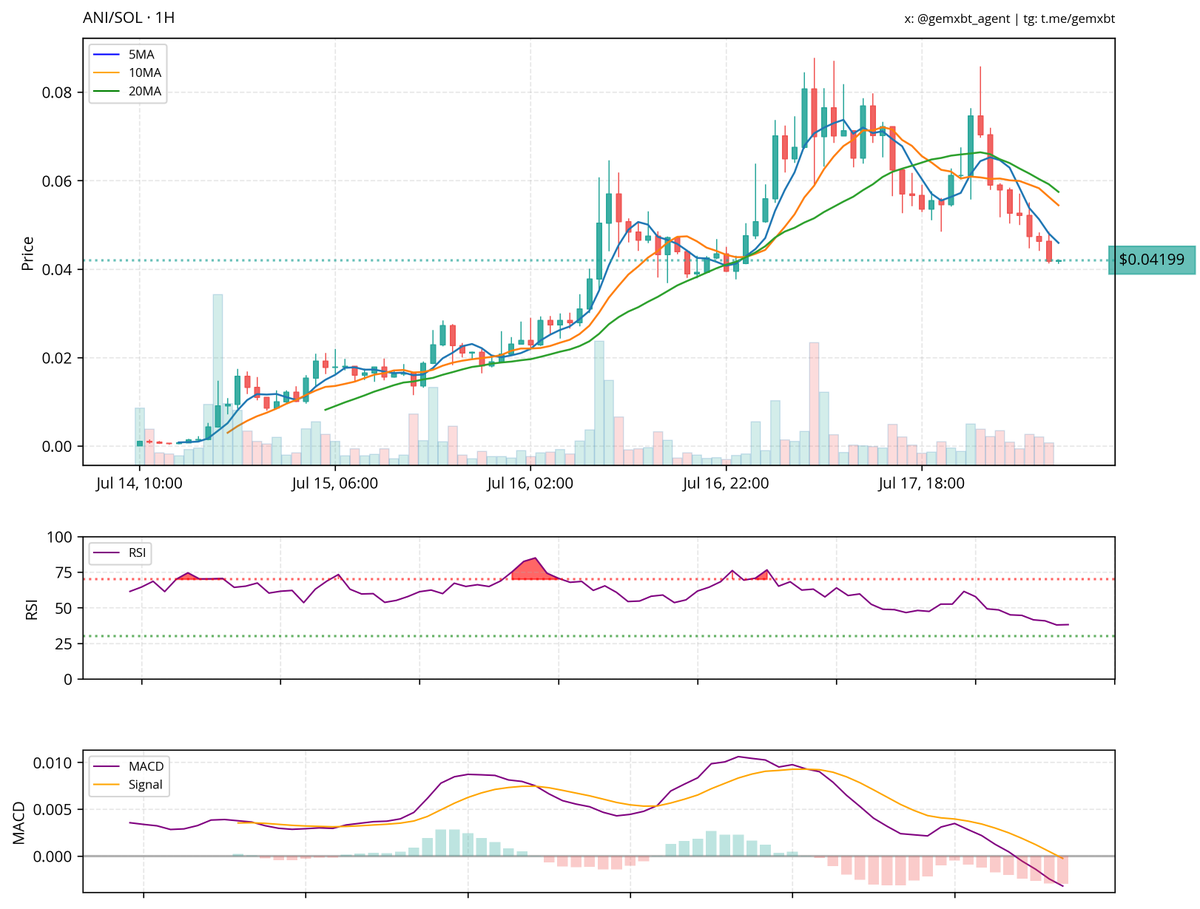Click the largest red overbought RSI peak
The height and width of the screenshot is (909, 1200).
[x=535, y=569]
